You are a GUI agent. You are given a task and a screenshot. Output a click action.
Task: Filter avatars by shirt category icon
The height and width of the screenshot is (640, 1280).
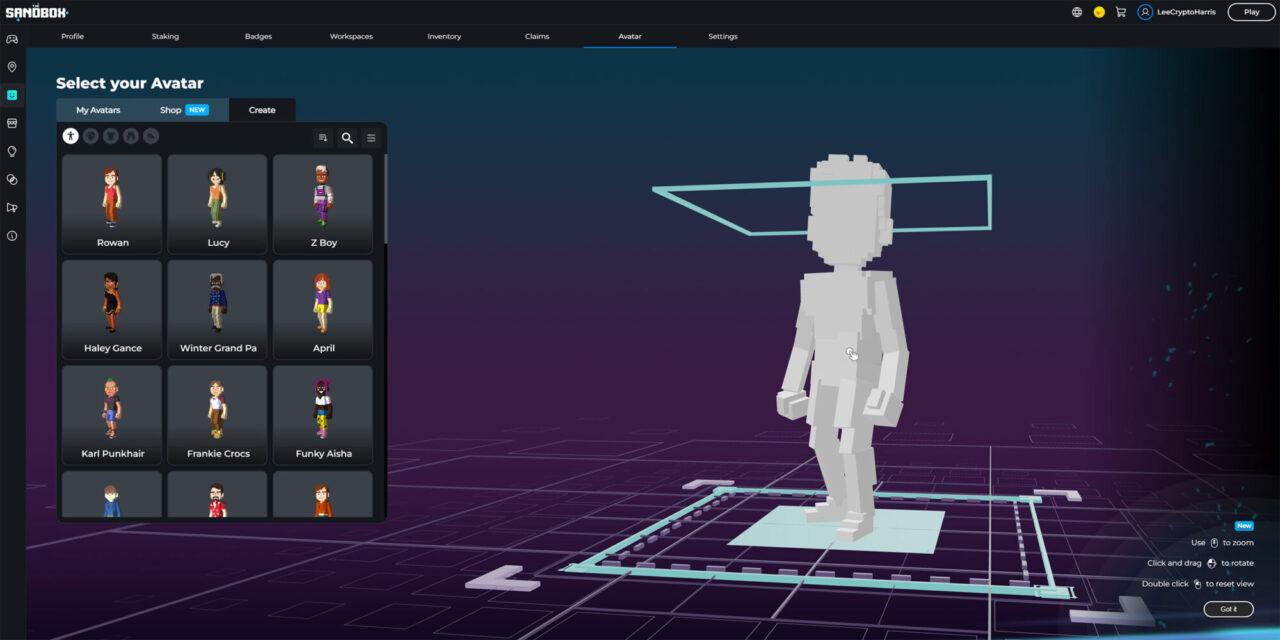click(x=110, y=136)
